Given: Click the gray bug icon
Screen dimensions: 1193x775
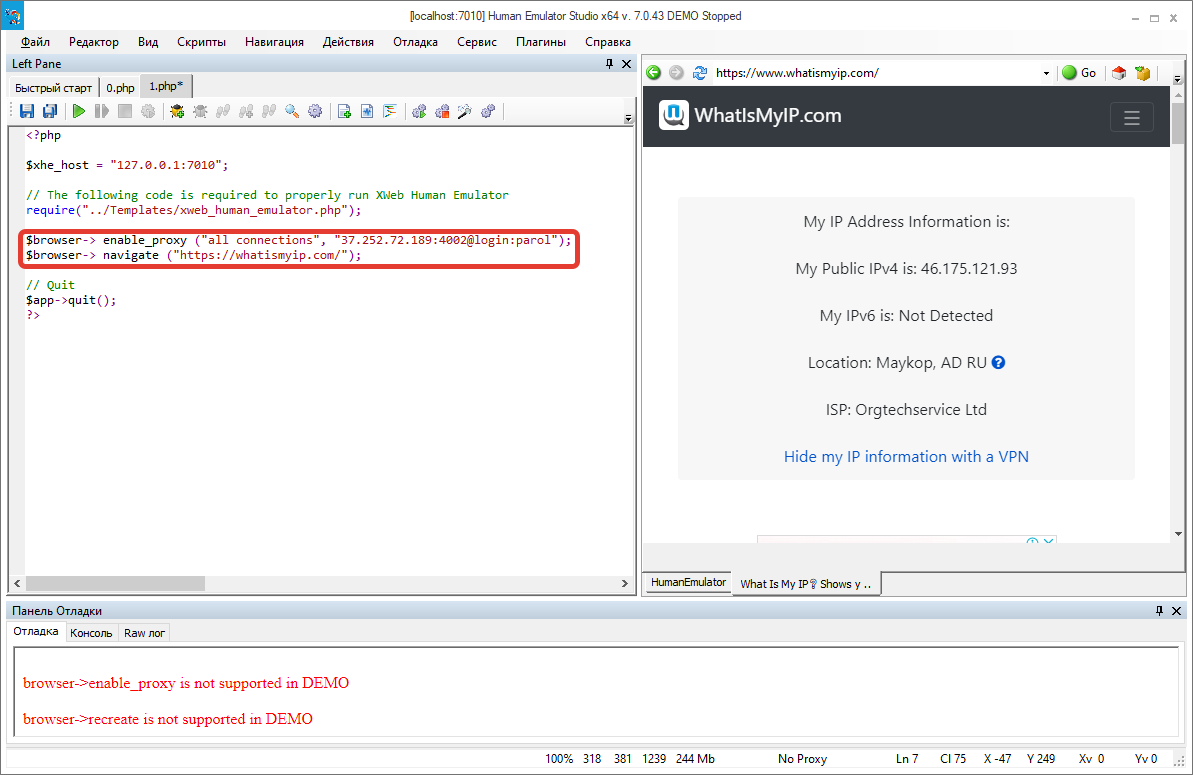Looking at the screenshot, I should (x=200, y=111).
